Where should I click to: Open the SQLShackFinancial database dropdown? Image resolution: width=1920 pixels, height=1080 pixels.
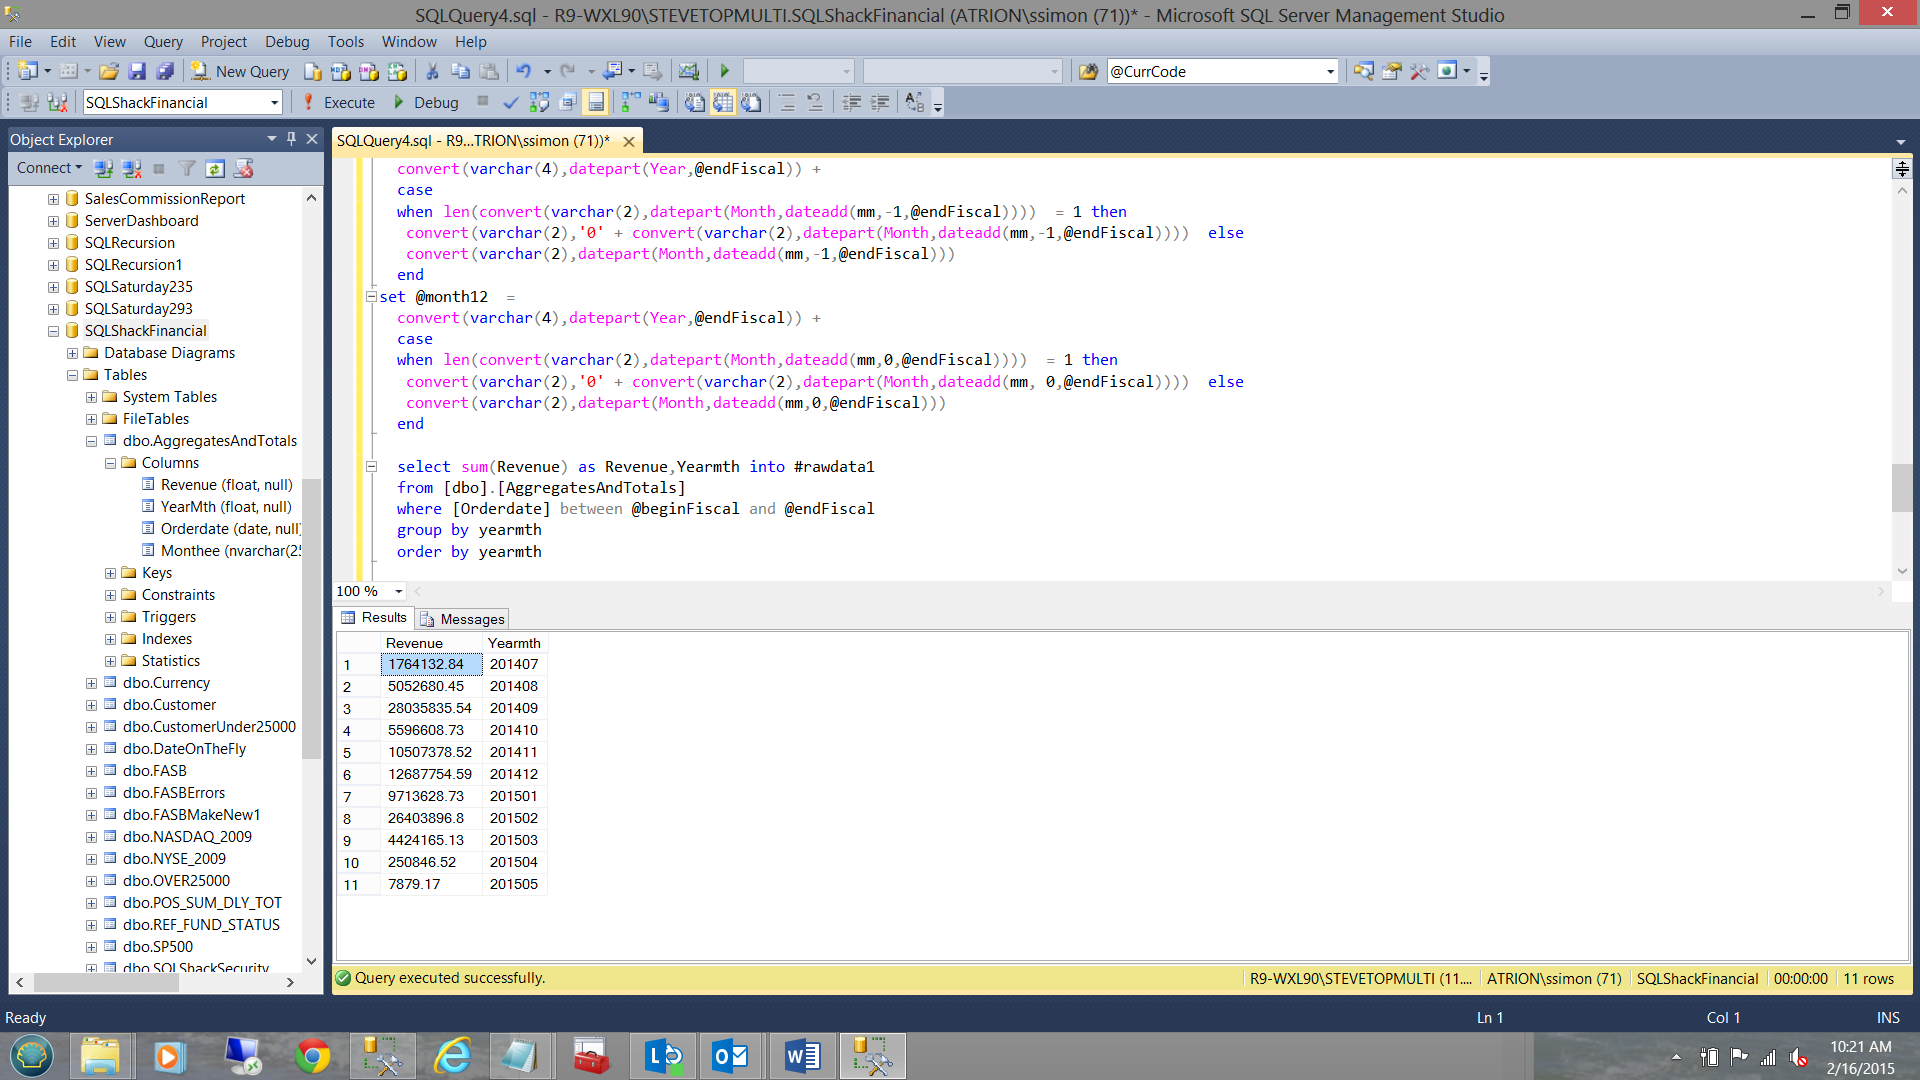coord(274,102)
